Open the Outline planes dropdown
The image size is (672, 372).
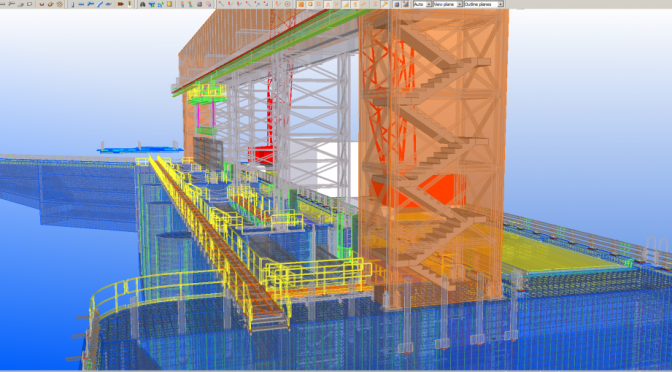point(483,4)
